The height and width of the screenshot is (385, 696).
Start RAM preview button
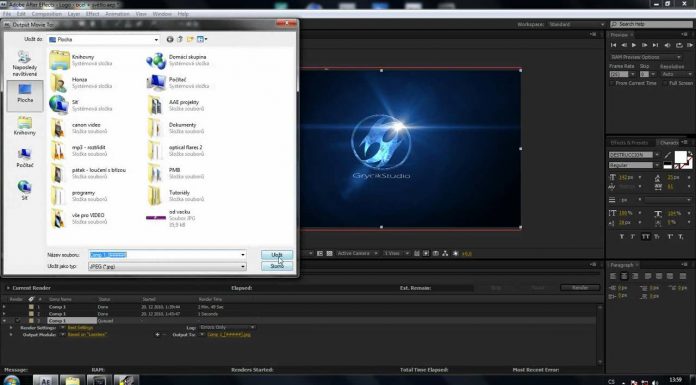click(690, 45)
